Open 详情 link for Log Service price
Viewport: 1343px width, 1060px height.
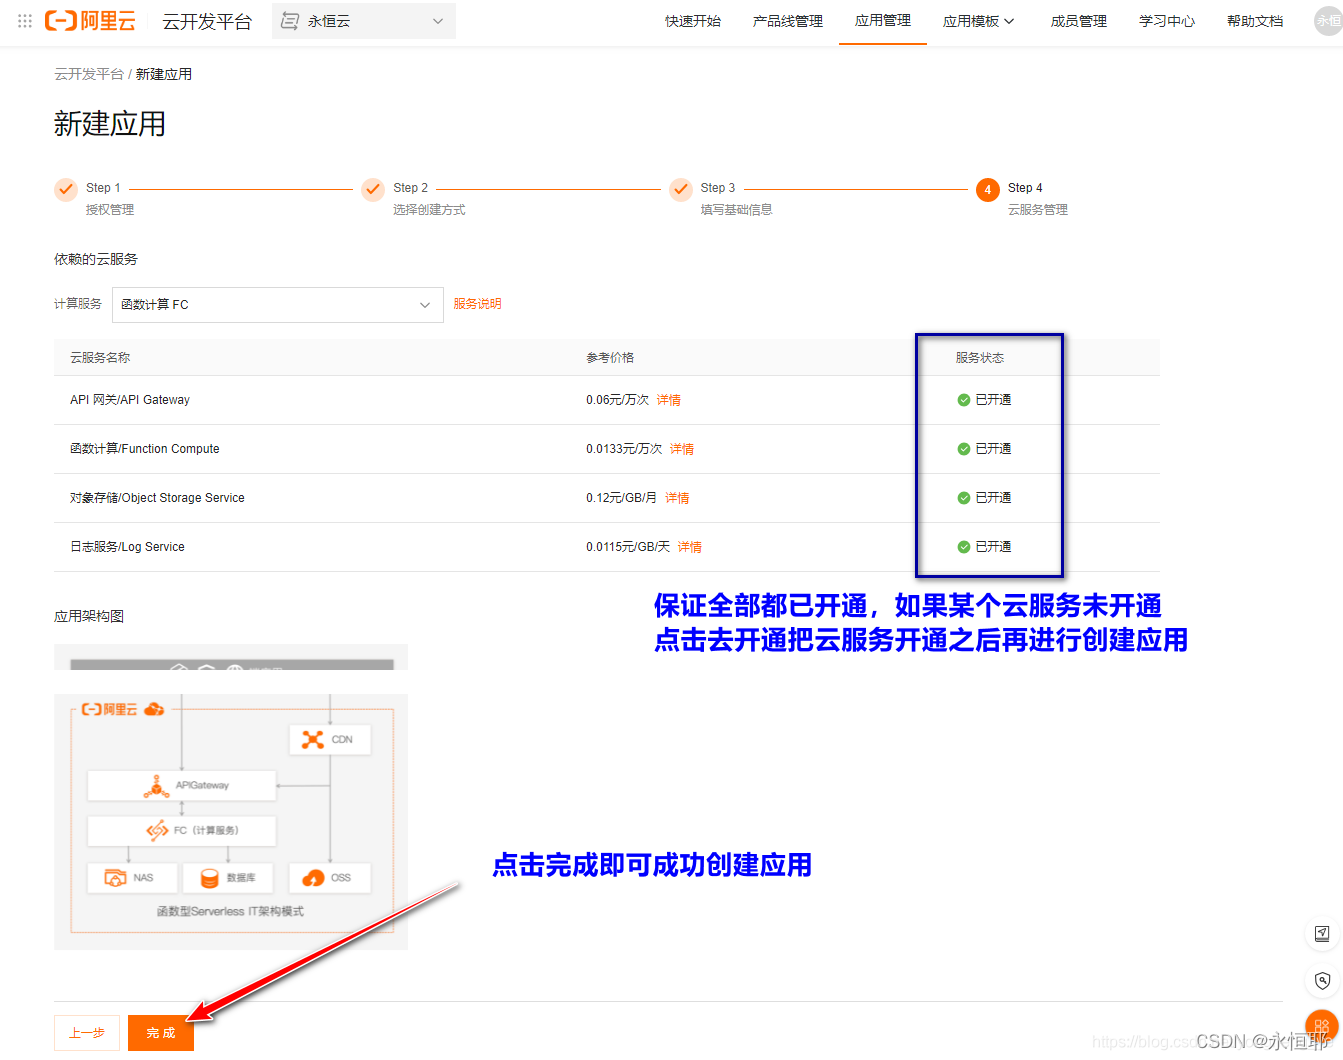tap(690, 547)
